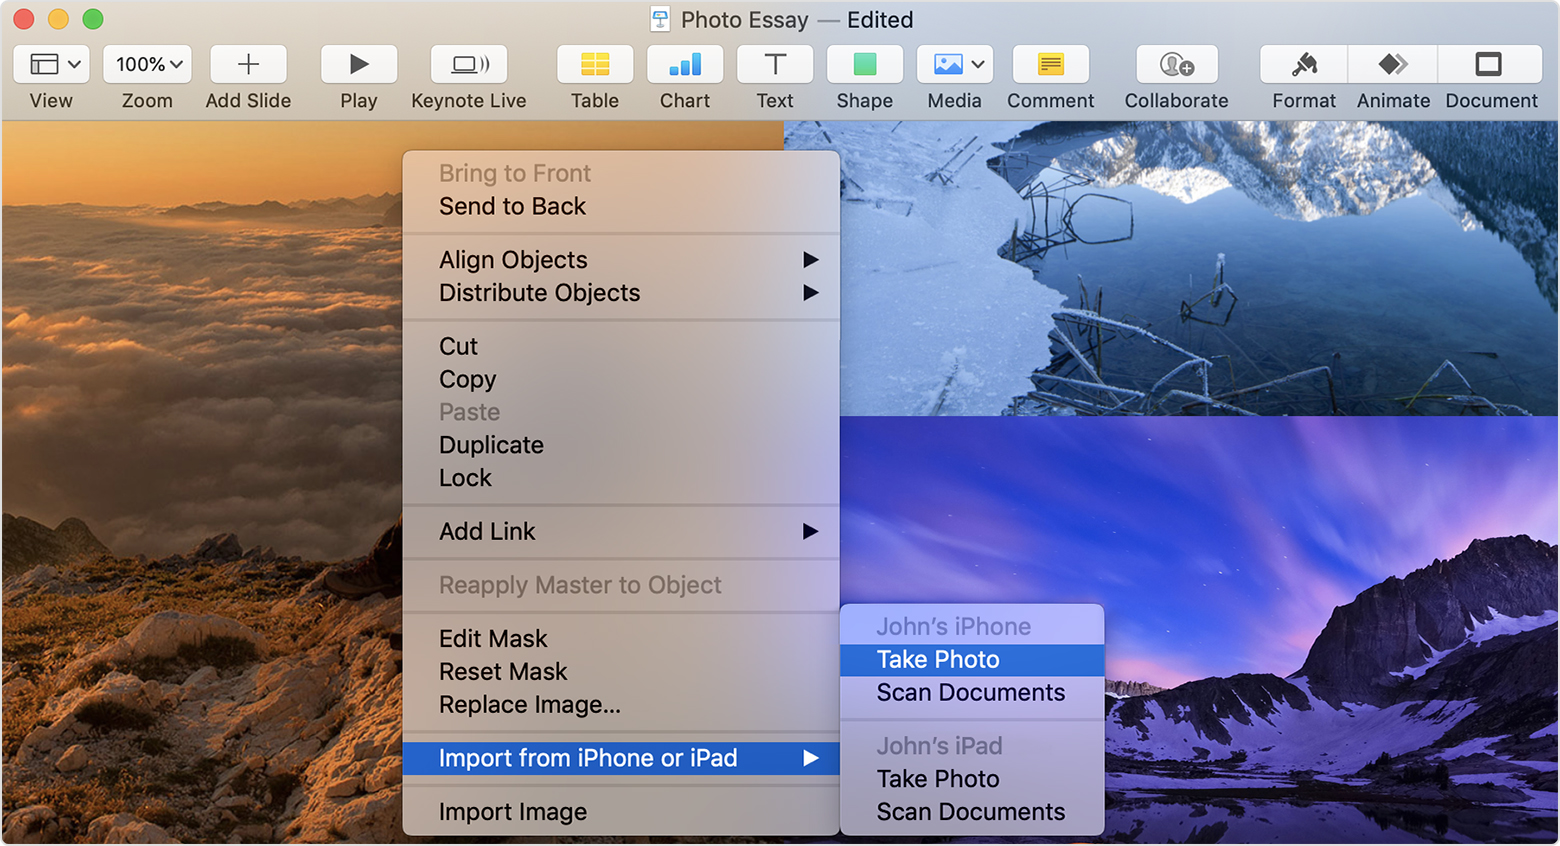Open the Zoom percentage dropdown

pos(147,63)
